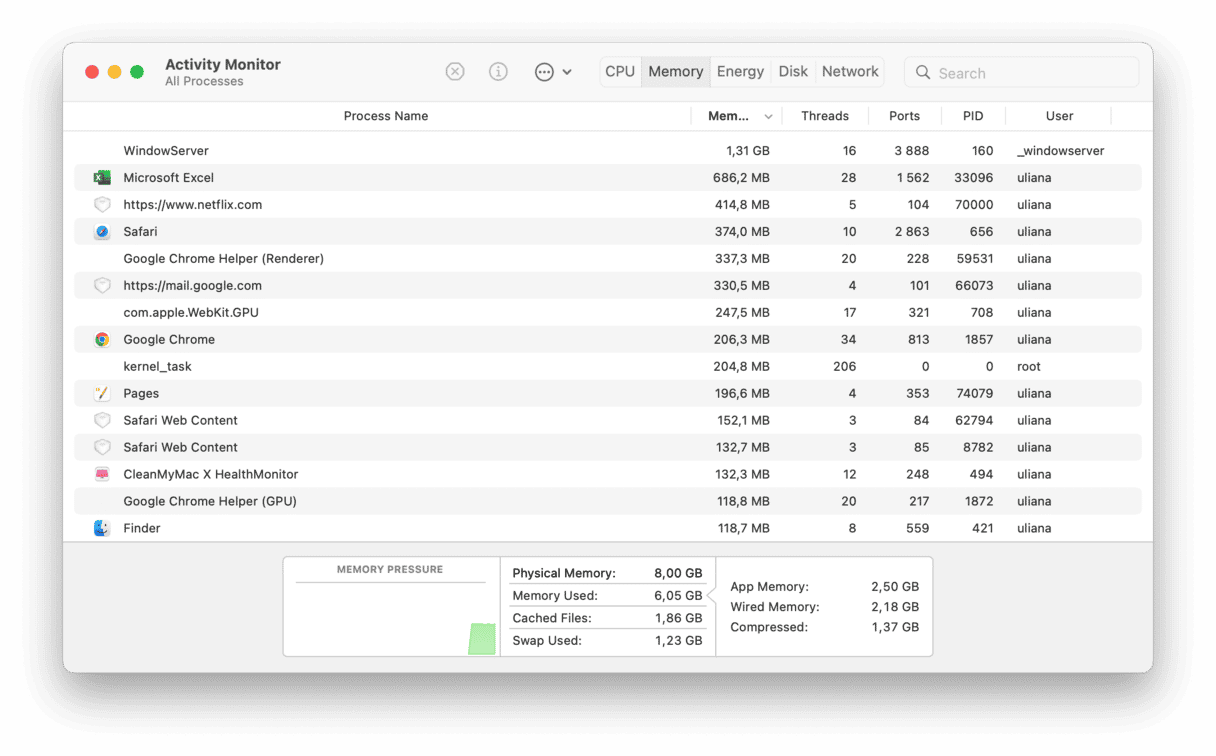Click shield icon of Safari Web Content 132,7 MB

click(x=102, y=448)
